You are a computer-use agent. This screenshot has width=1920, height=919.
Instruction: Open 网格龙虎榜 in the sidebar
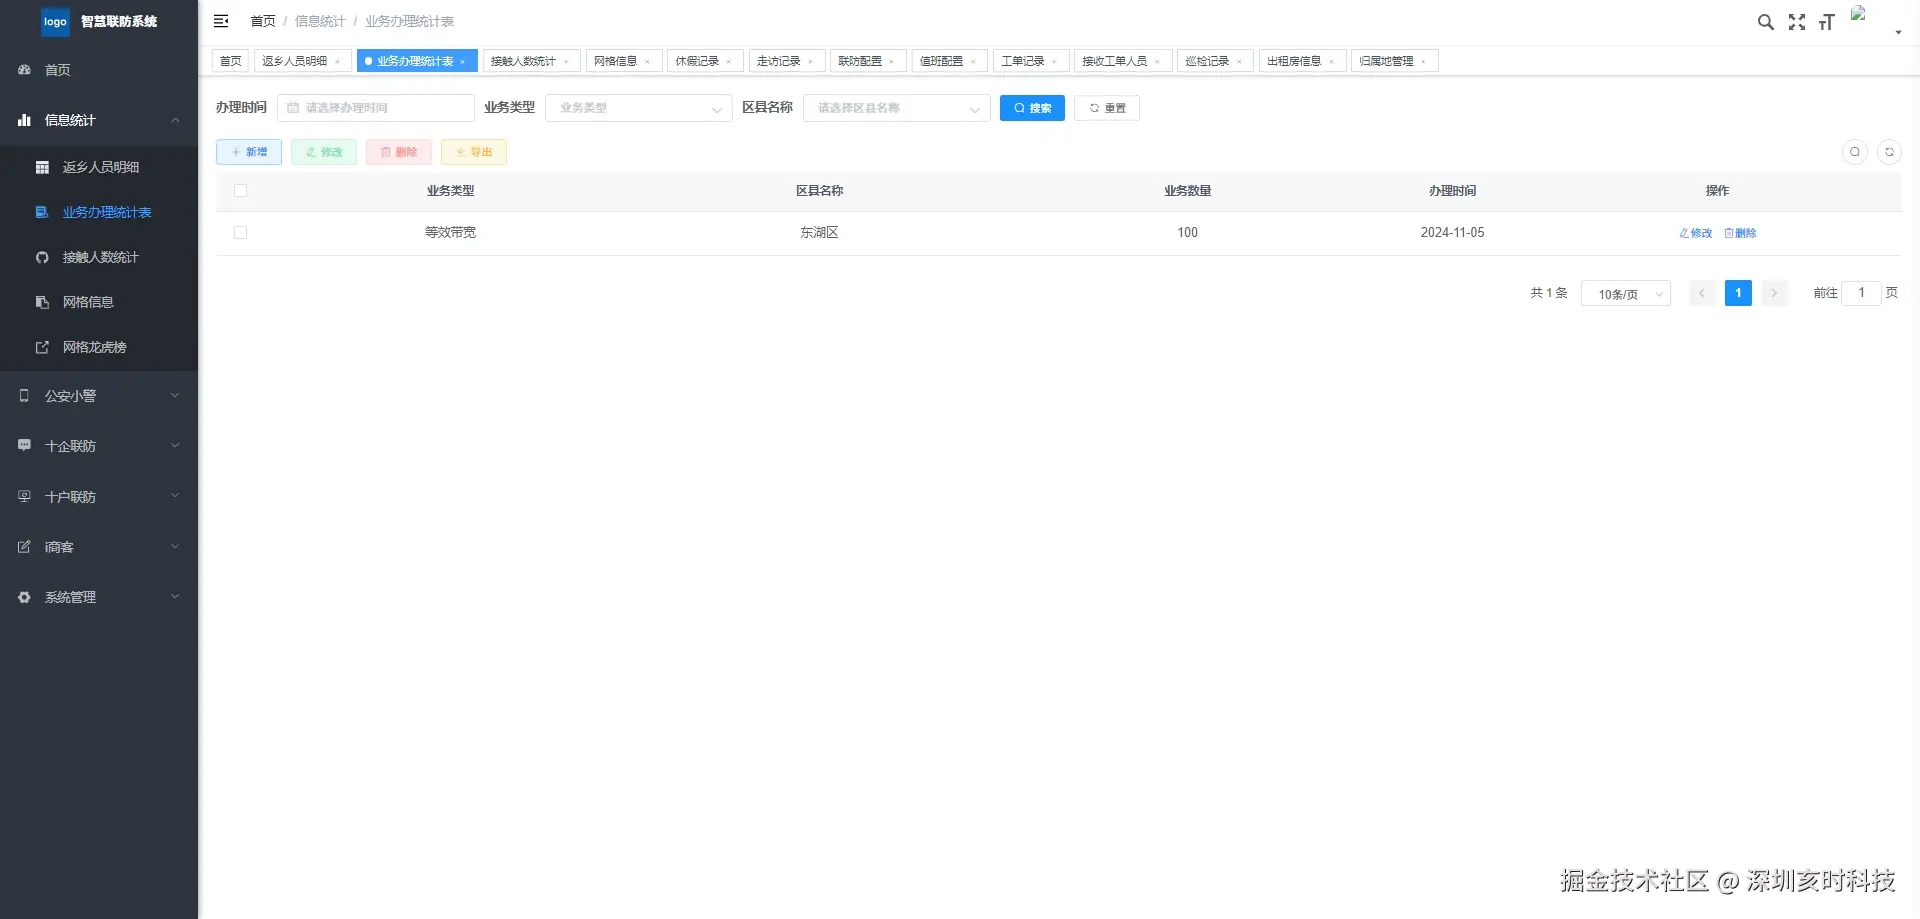pyautogui.click(x=99, y=347)
